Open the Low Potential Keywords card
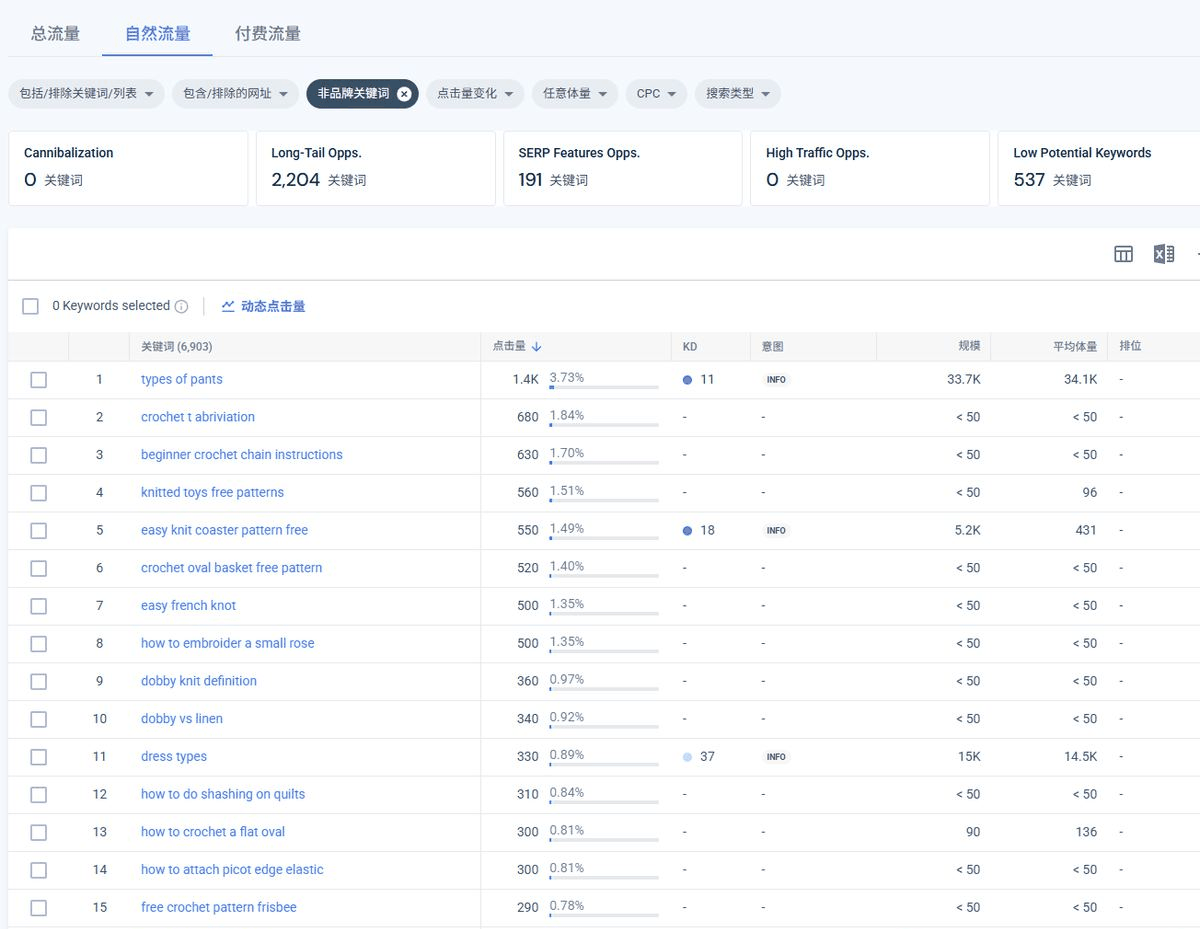This screenshot has width=1200, height=929. (x=1099, y=168)
